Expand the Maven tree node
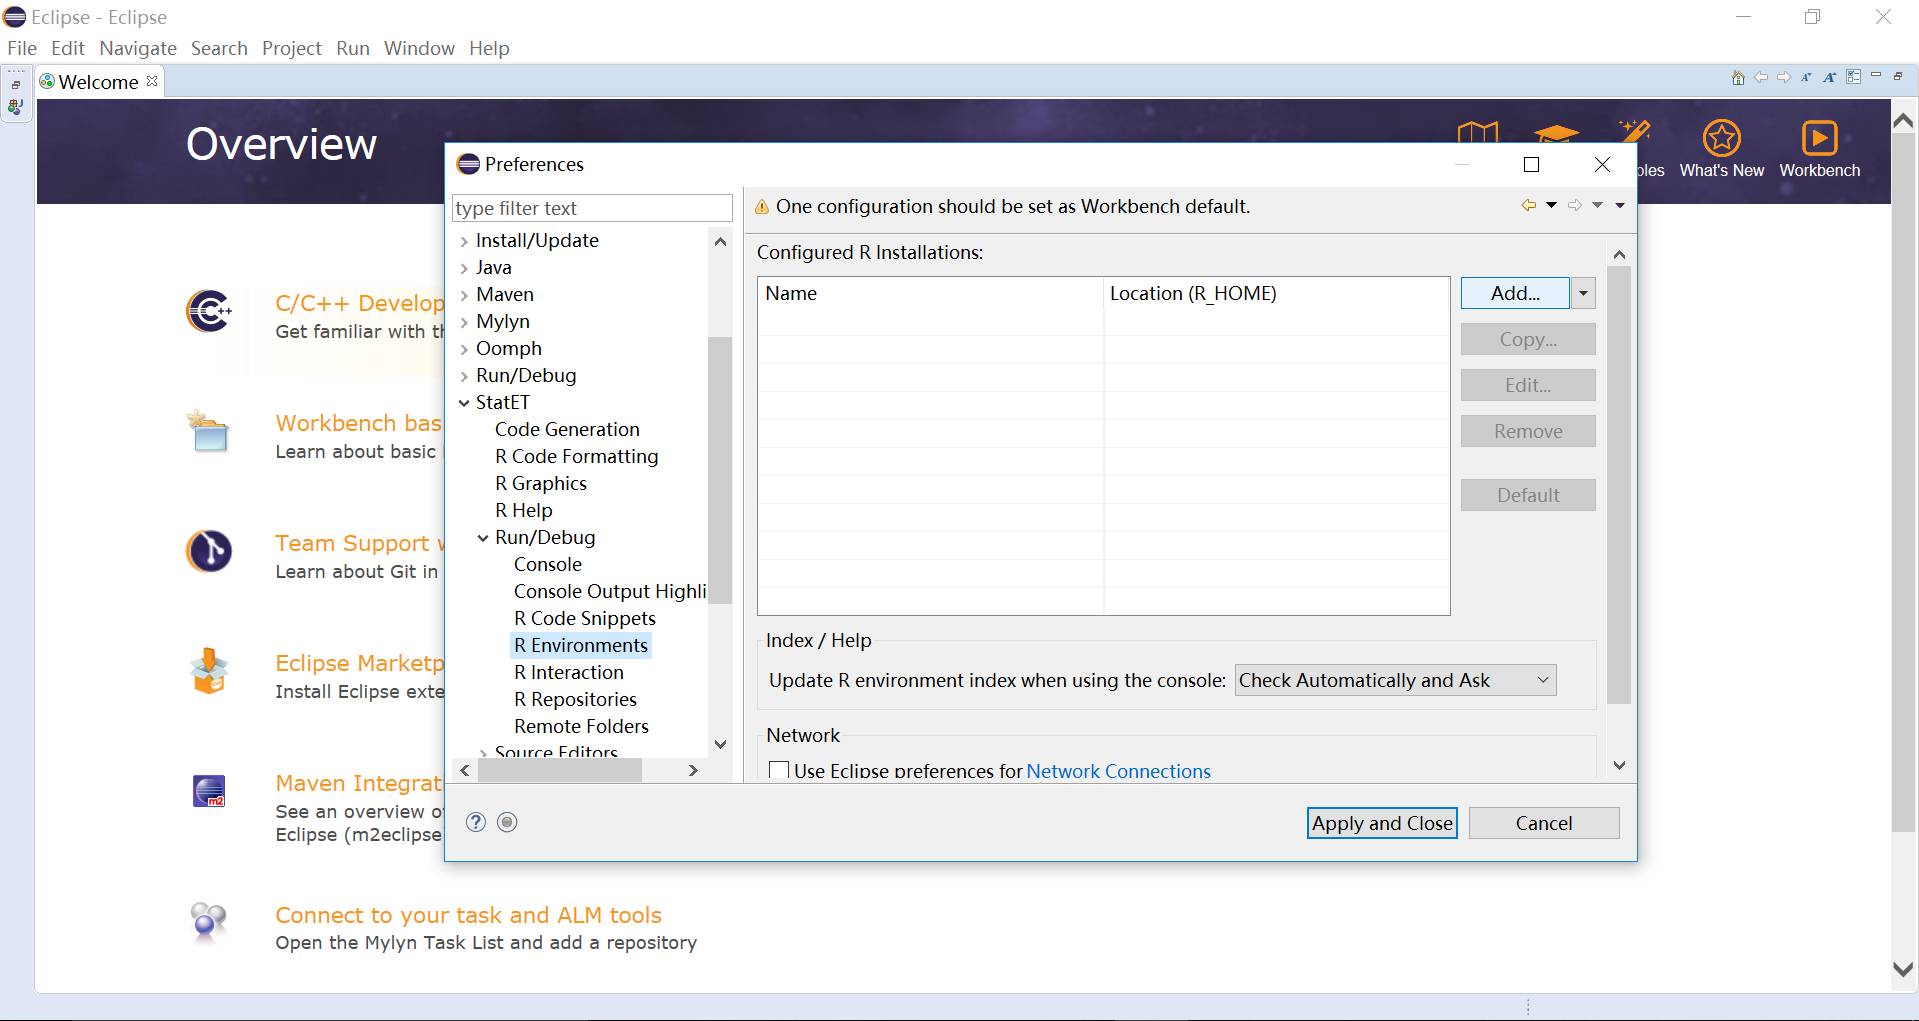The image size is (1919, 1021). 464,295
